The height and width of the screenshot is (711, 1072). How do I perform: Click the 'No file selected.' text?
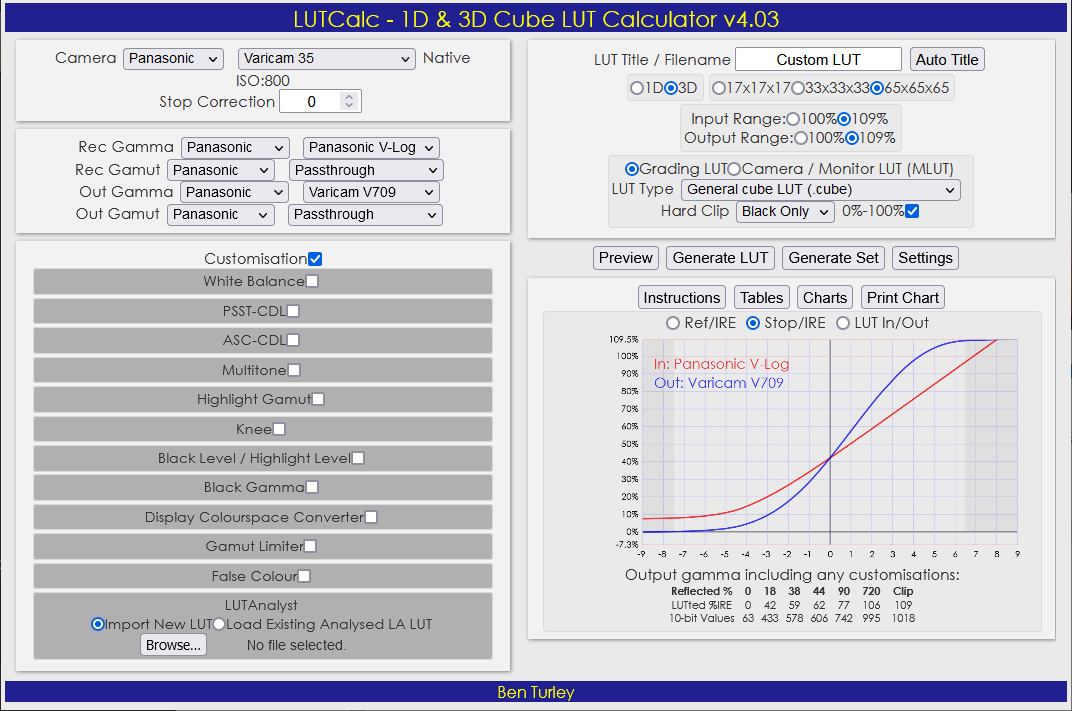[296, 645]
